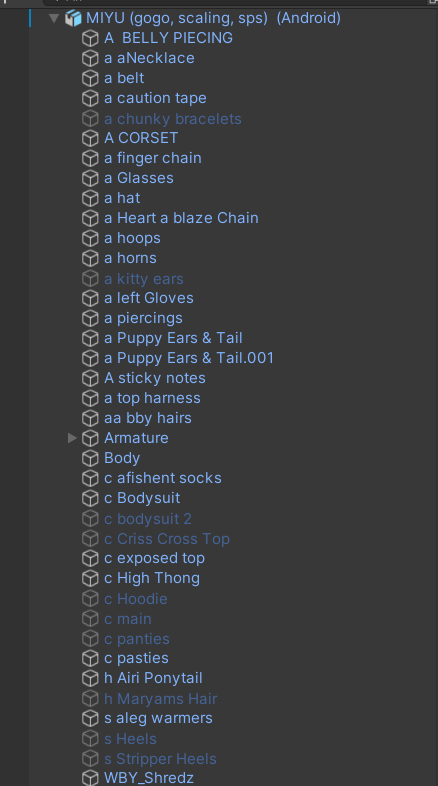
Task: Click cube icon beside a Glasses
Action: coord(90,178)
